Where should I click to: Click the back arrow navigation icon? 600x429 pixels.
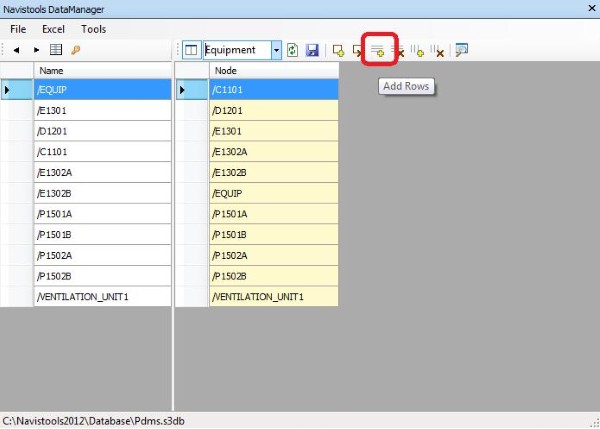click(x=17, y=50)
